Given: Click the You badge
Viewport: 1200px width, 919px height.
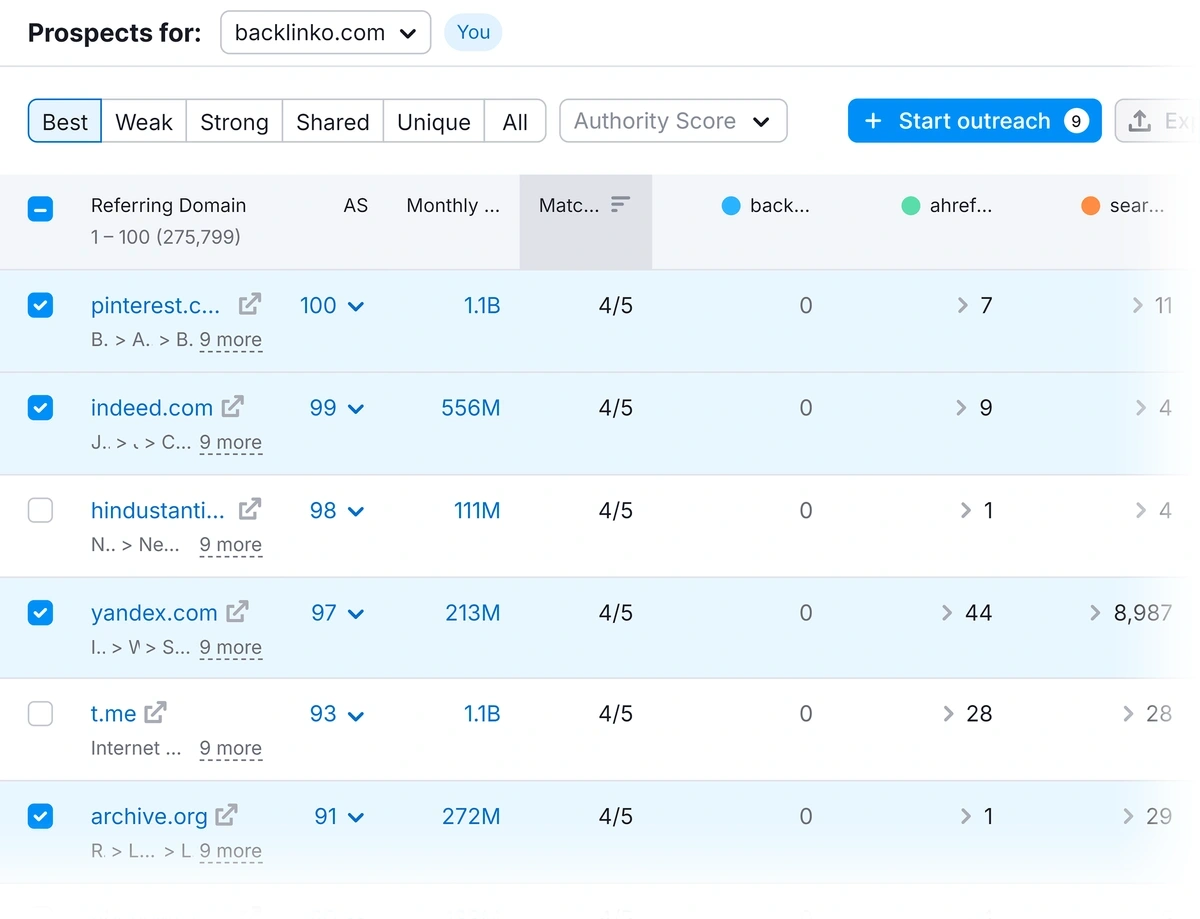Looking at the screenshot, I should coord(473,32).
